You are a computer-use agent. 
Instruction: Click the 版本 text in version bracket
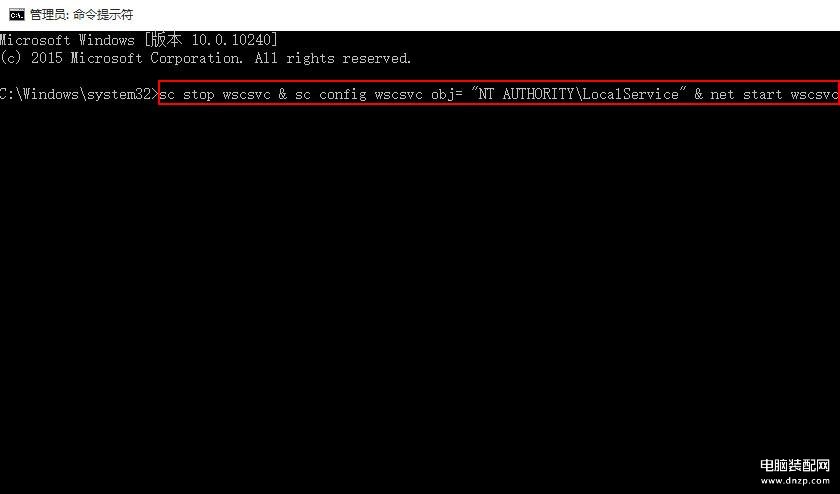pos(166,40)
